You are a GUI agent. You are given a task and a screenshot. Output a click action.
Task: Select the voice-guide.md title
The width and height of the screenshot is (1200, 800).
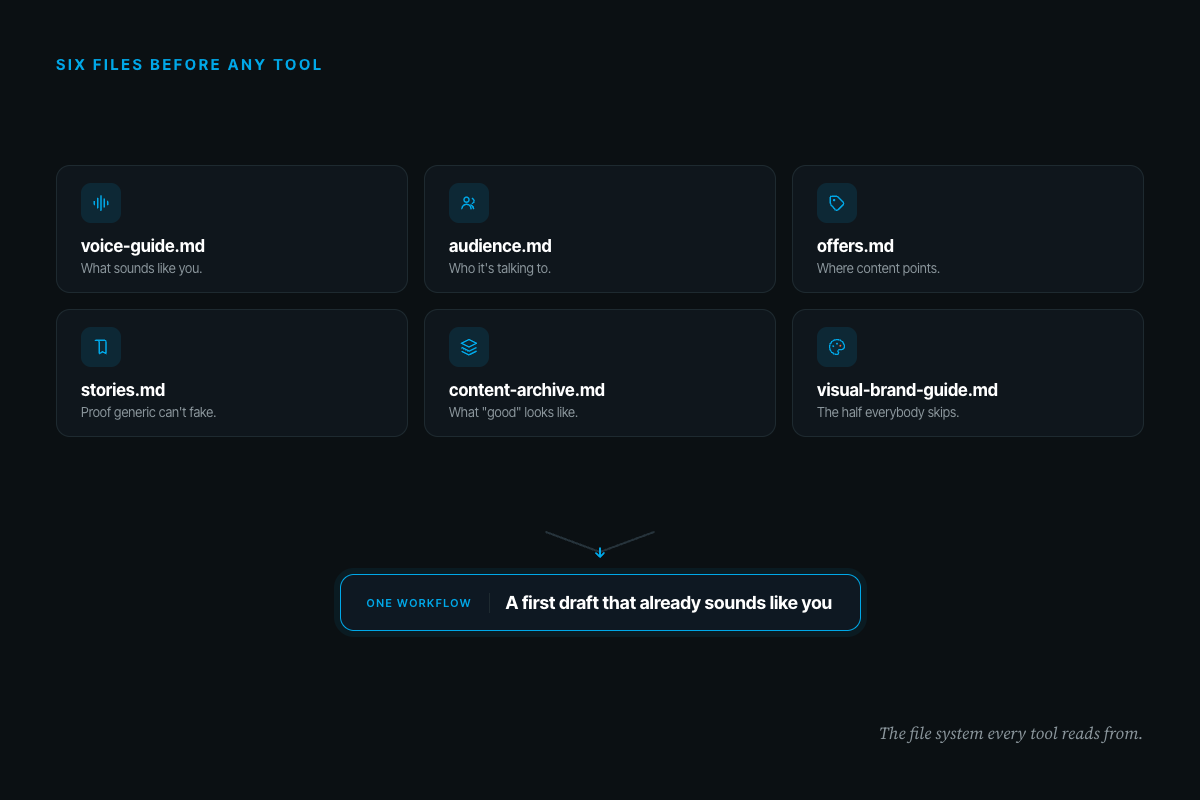click(x=143, y=246)
